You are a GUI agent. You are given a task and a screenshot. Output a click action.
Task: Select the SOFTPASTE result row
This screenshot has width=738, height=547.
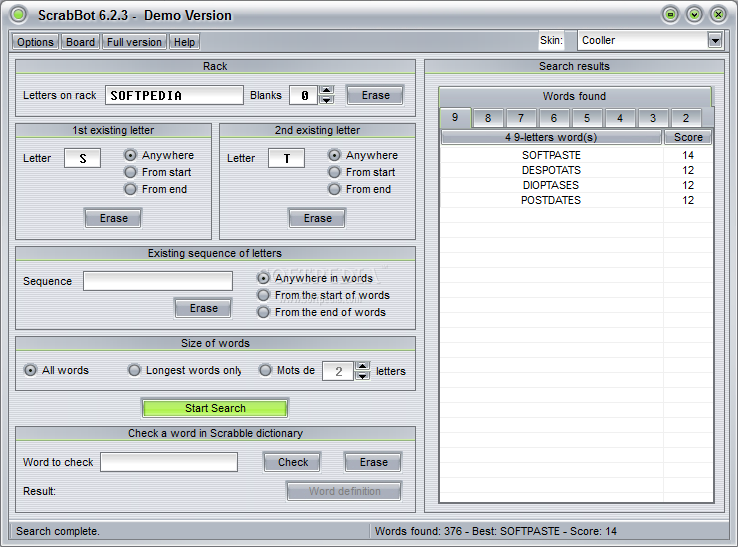(x=577, y=155)
